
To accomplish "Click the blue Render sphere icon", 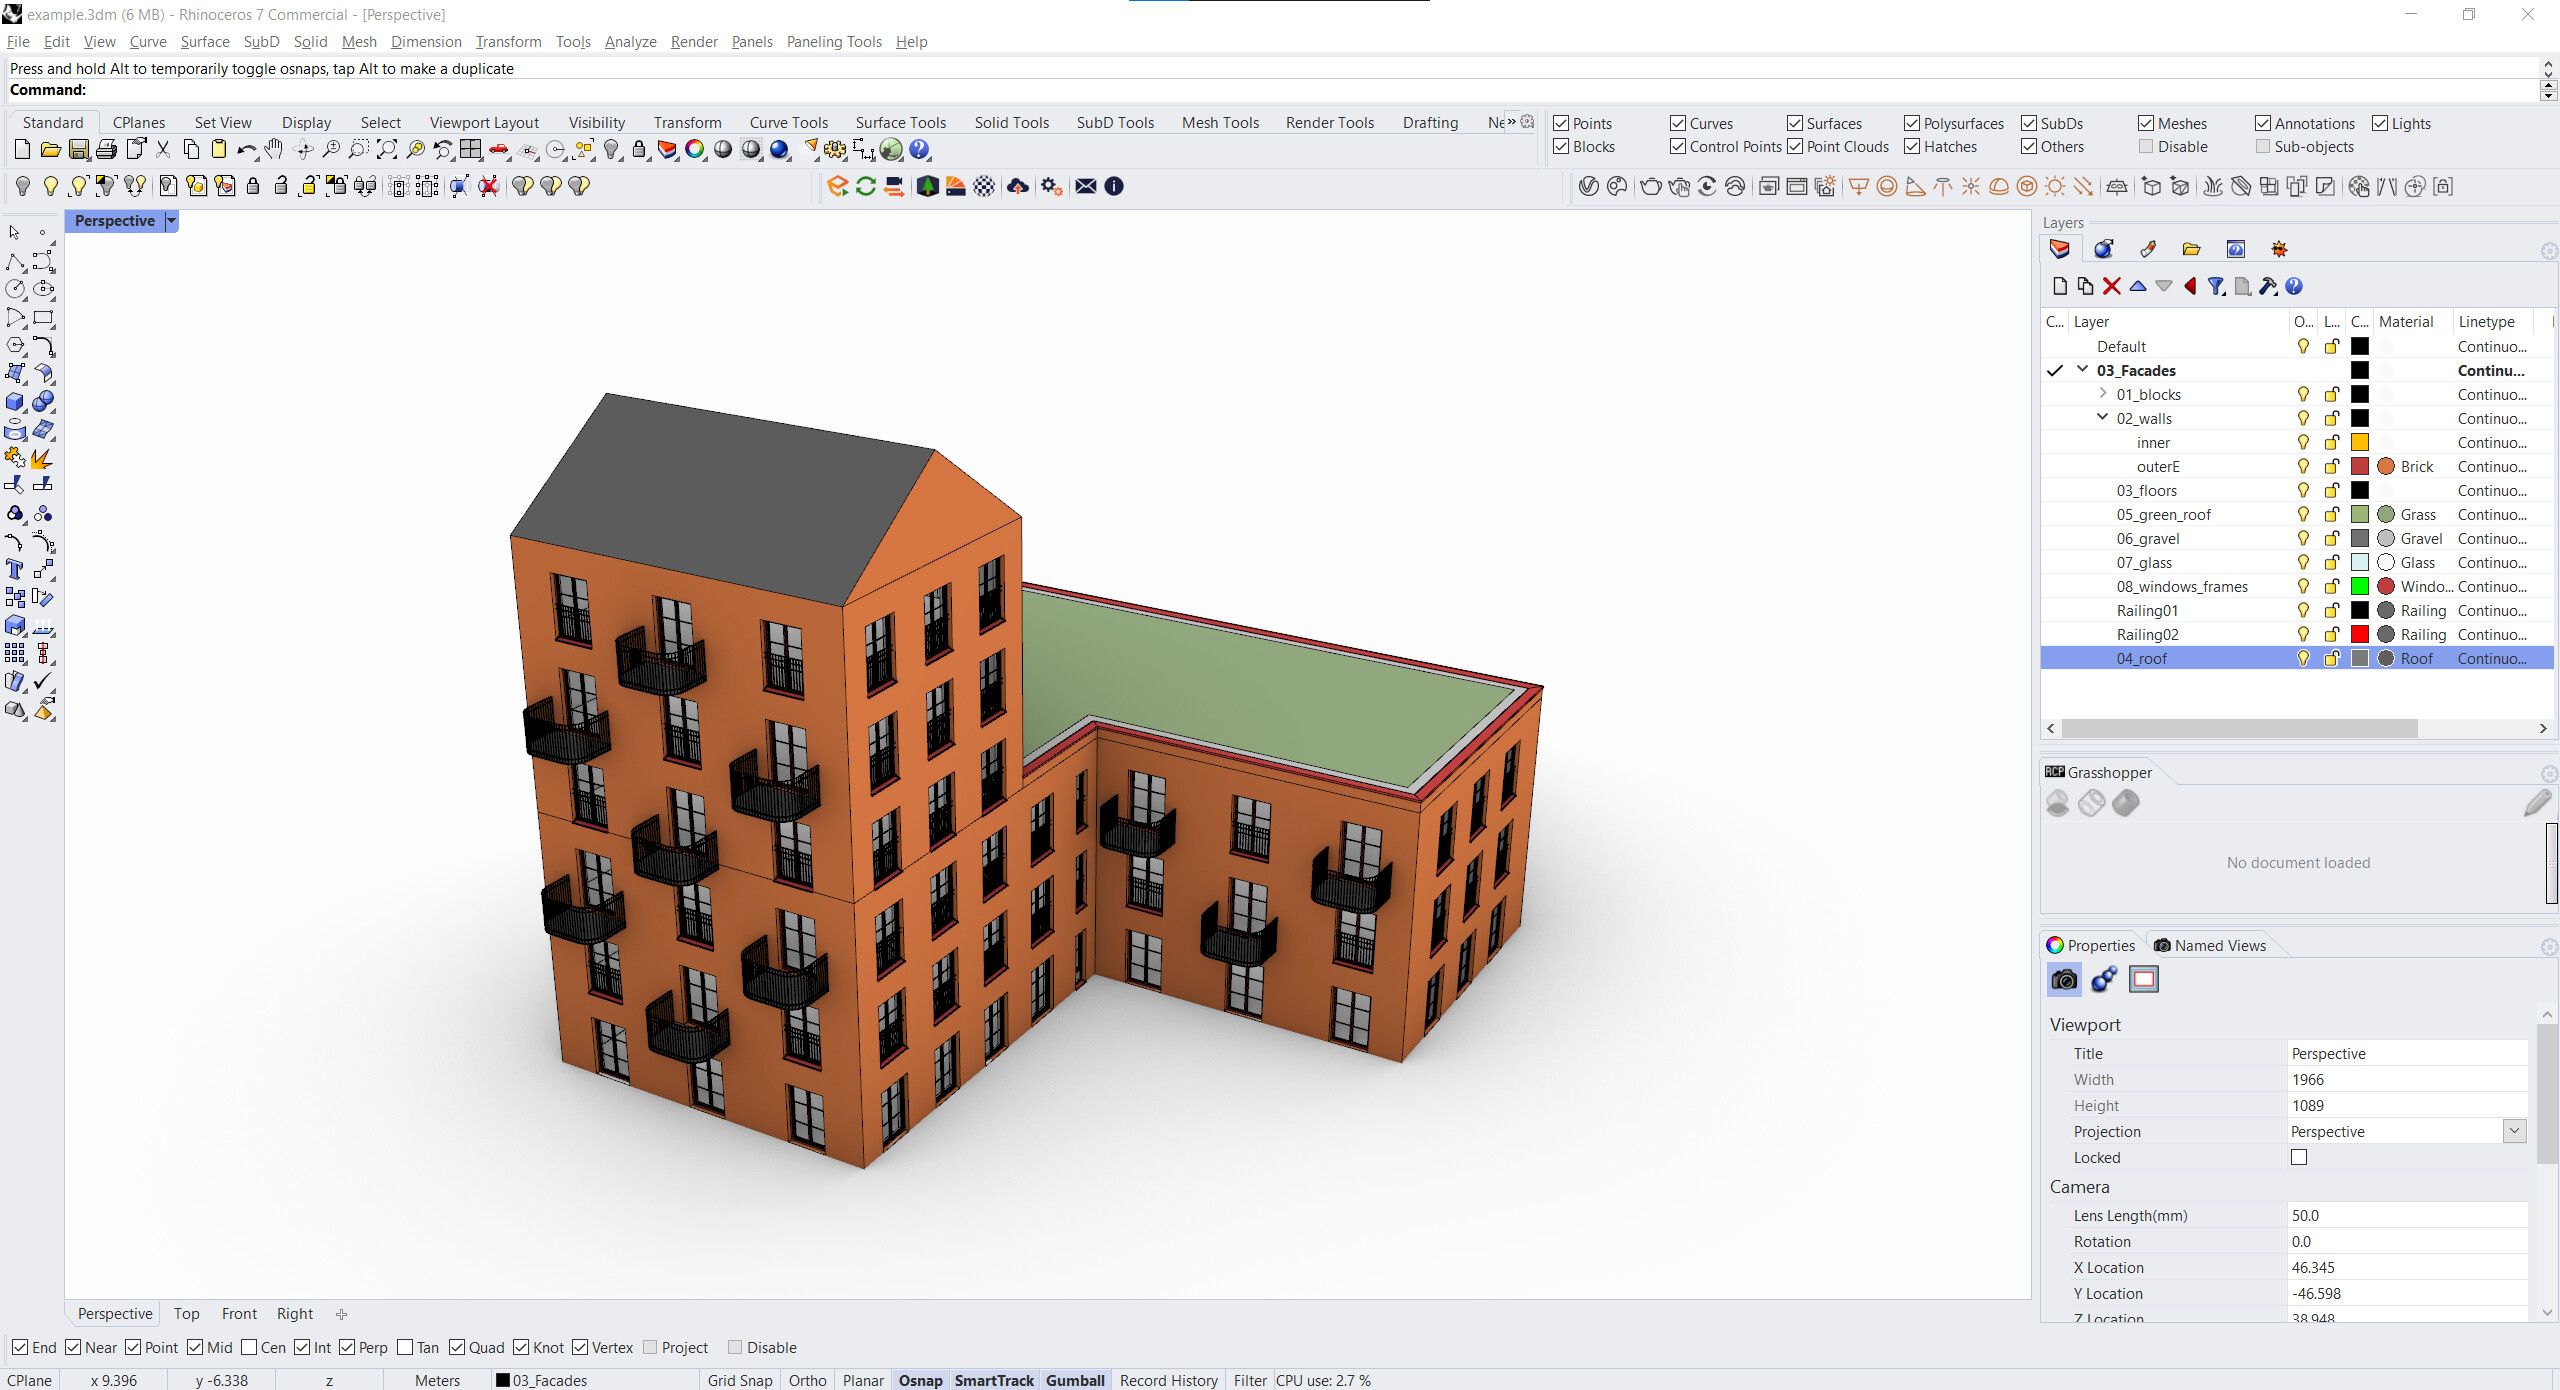I will pyautogui.click(x=779, y=150).
